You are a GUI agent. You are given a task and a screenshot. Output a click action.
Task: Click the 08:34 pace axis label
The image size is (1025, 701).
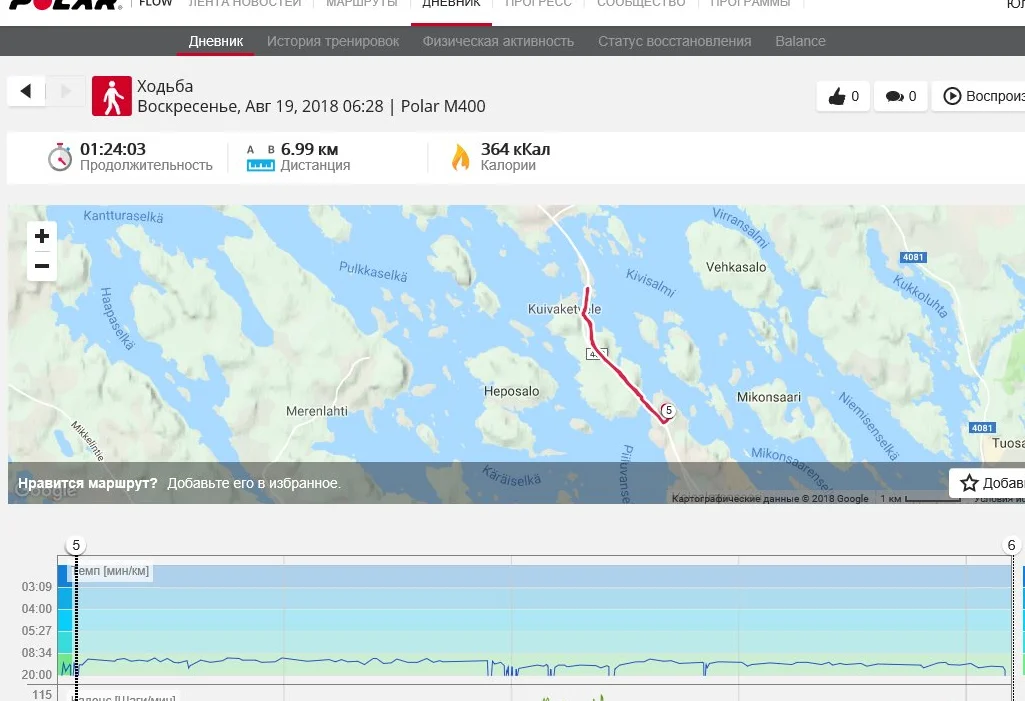37,653
